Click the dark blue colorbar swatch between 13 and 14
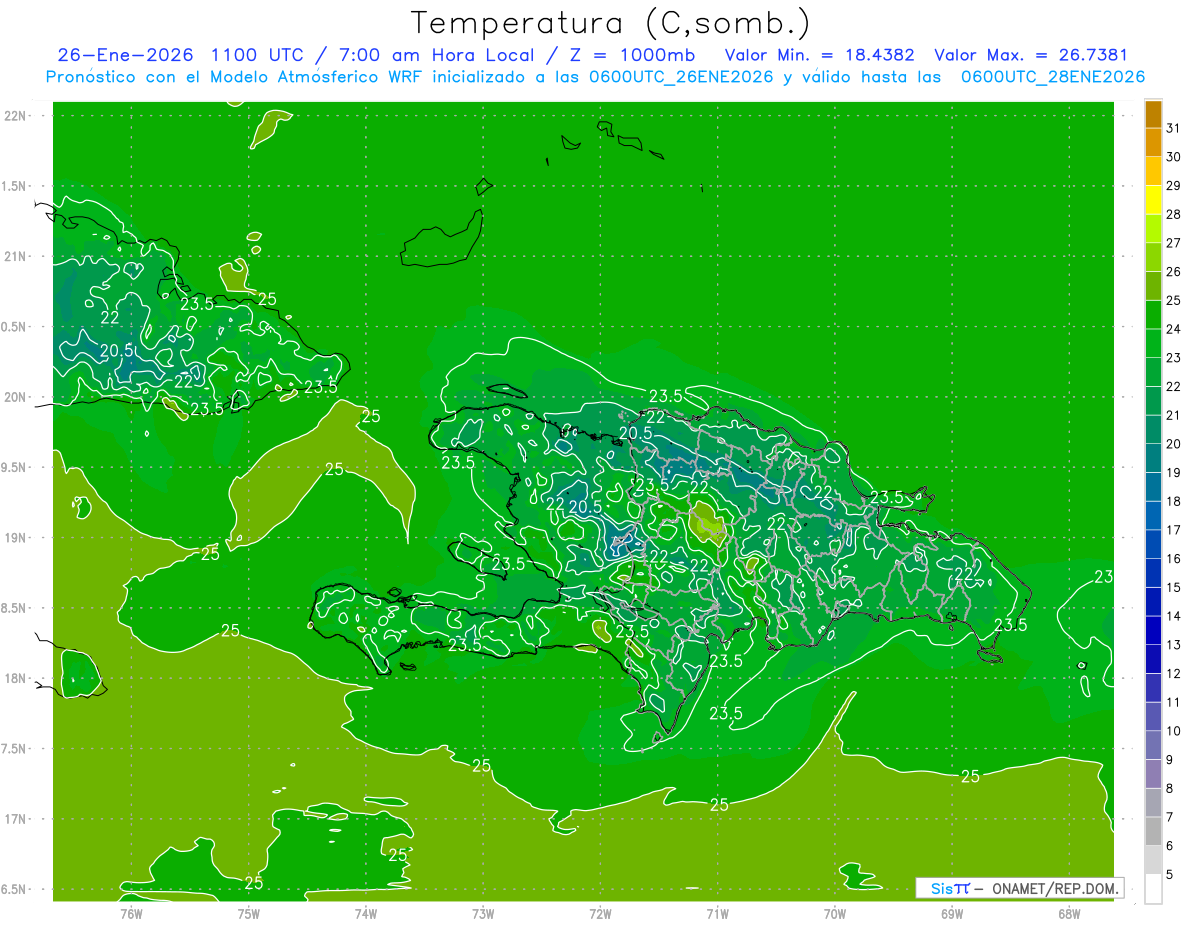The image size is (1200, 927). click(1153, 631)
